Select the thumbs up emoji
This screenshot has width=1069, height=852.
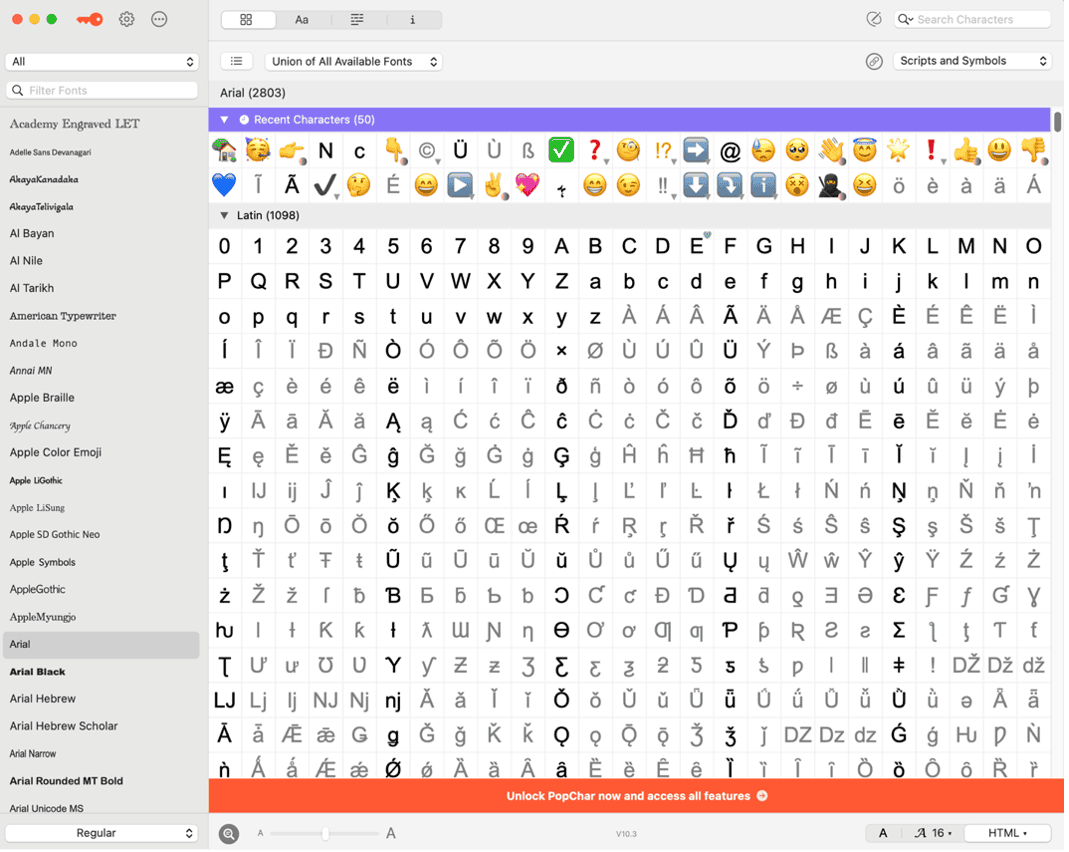pos(965,150)
